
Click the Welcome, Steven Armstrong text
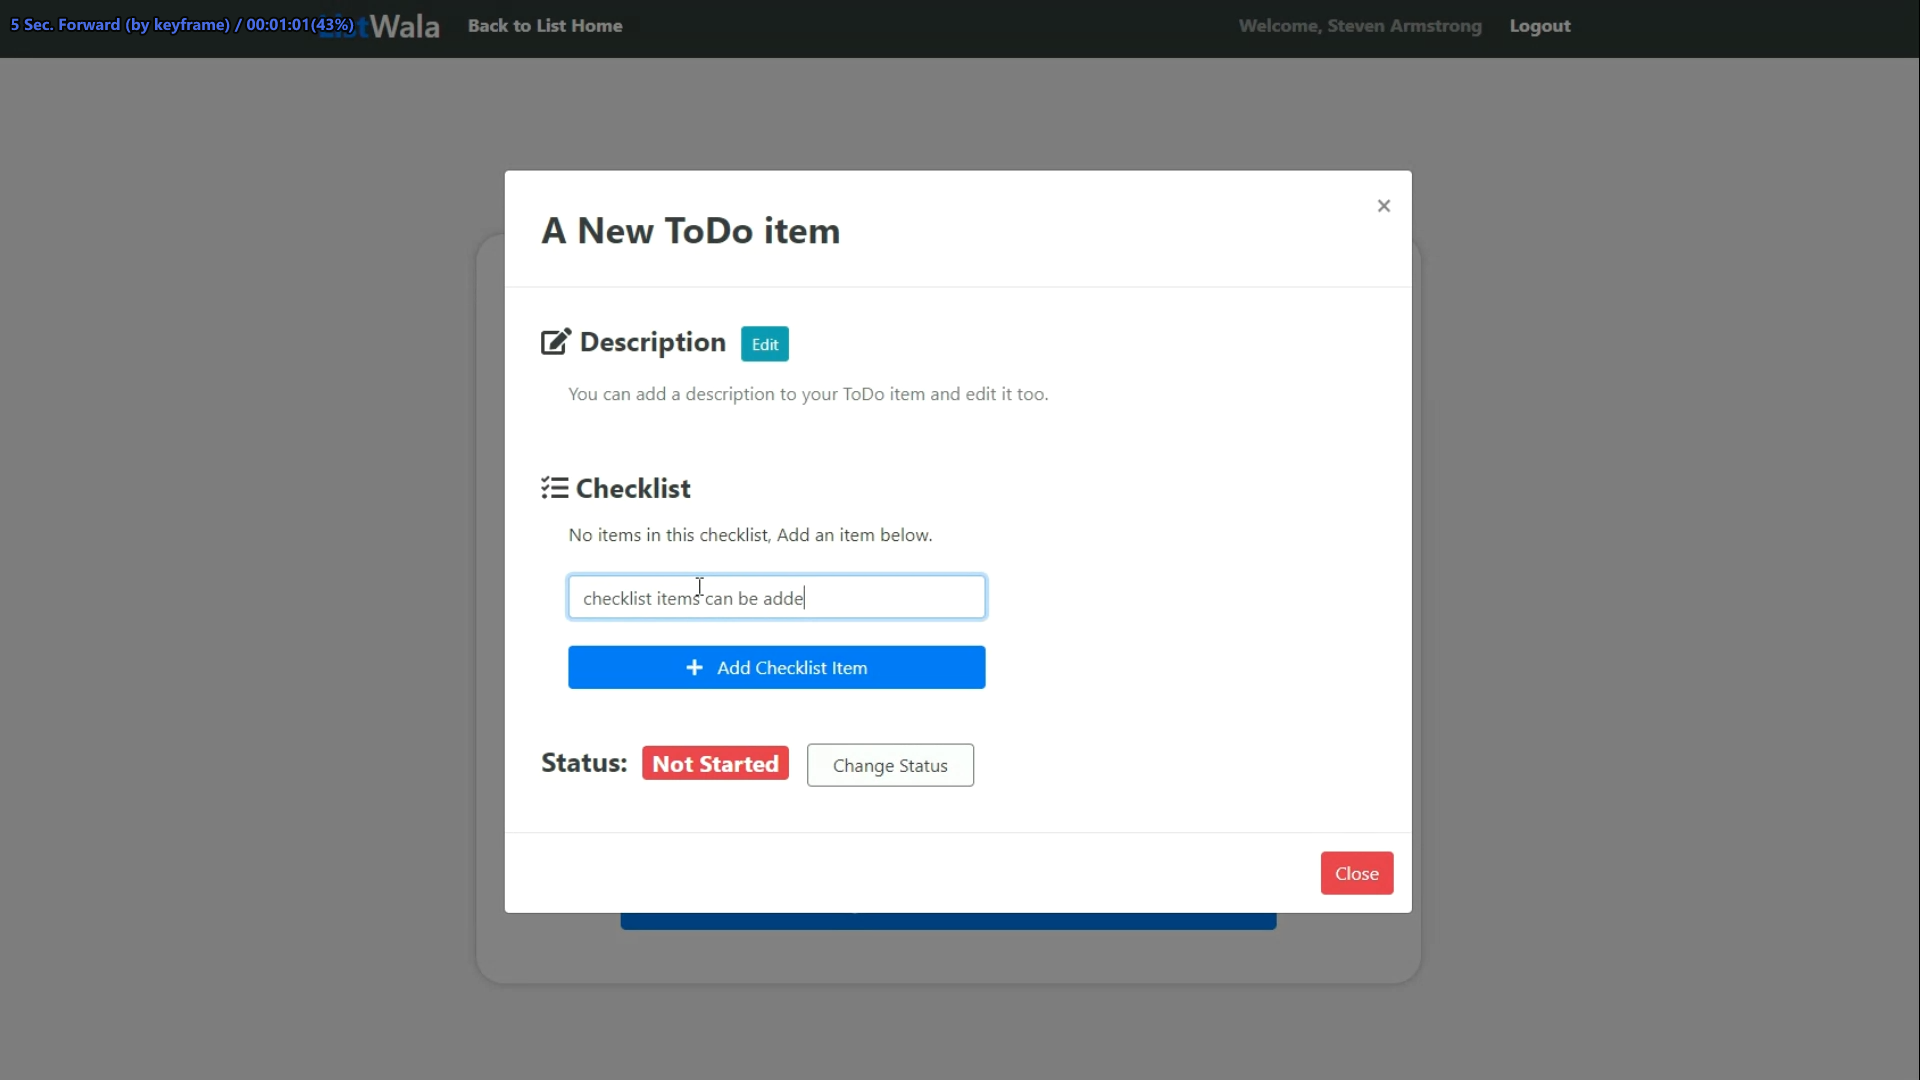point(1359,26)
